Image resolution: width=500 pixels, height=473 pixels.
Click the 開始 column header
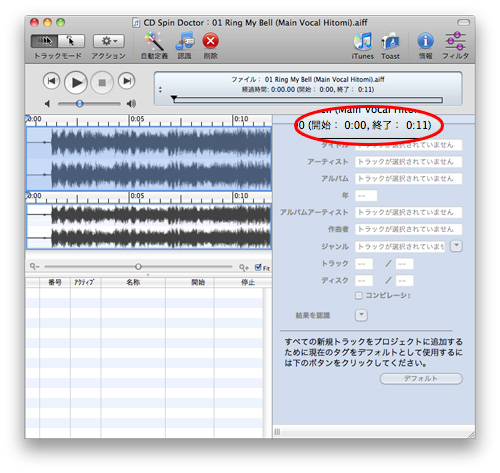[x=190, y=282]
